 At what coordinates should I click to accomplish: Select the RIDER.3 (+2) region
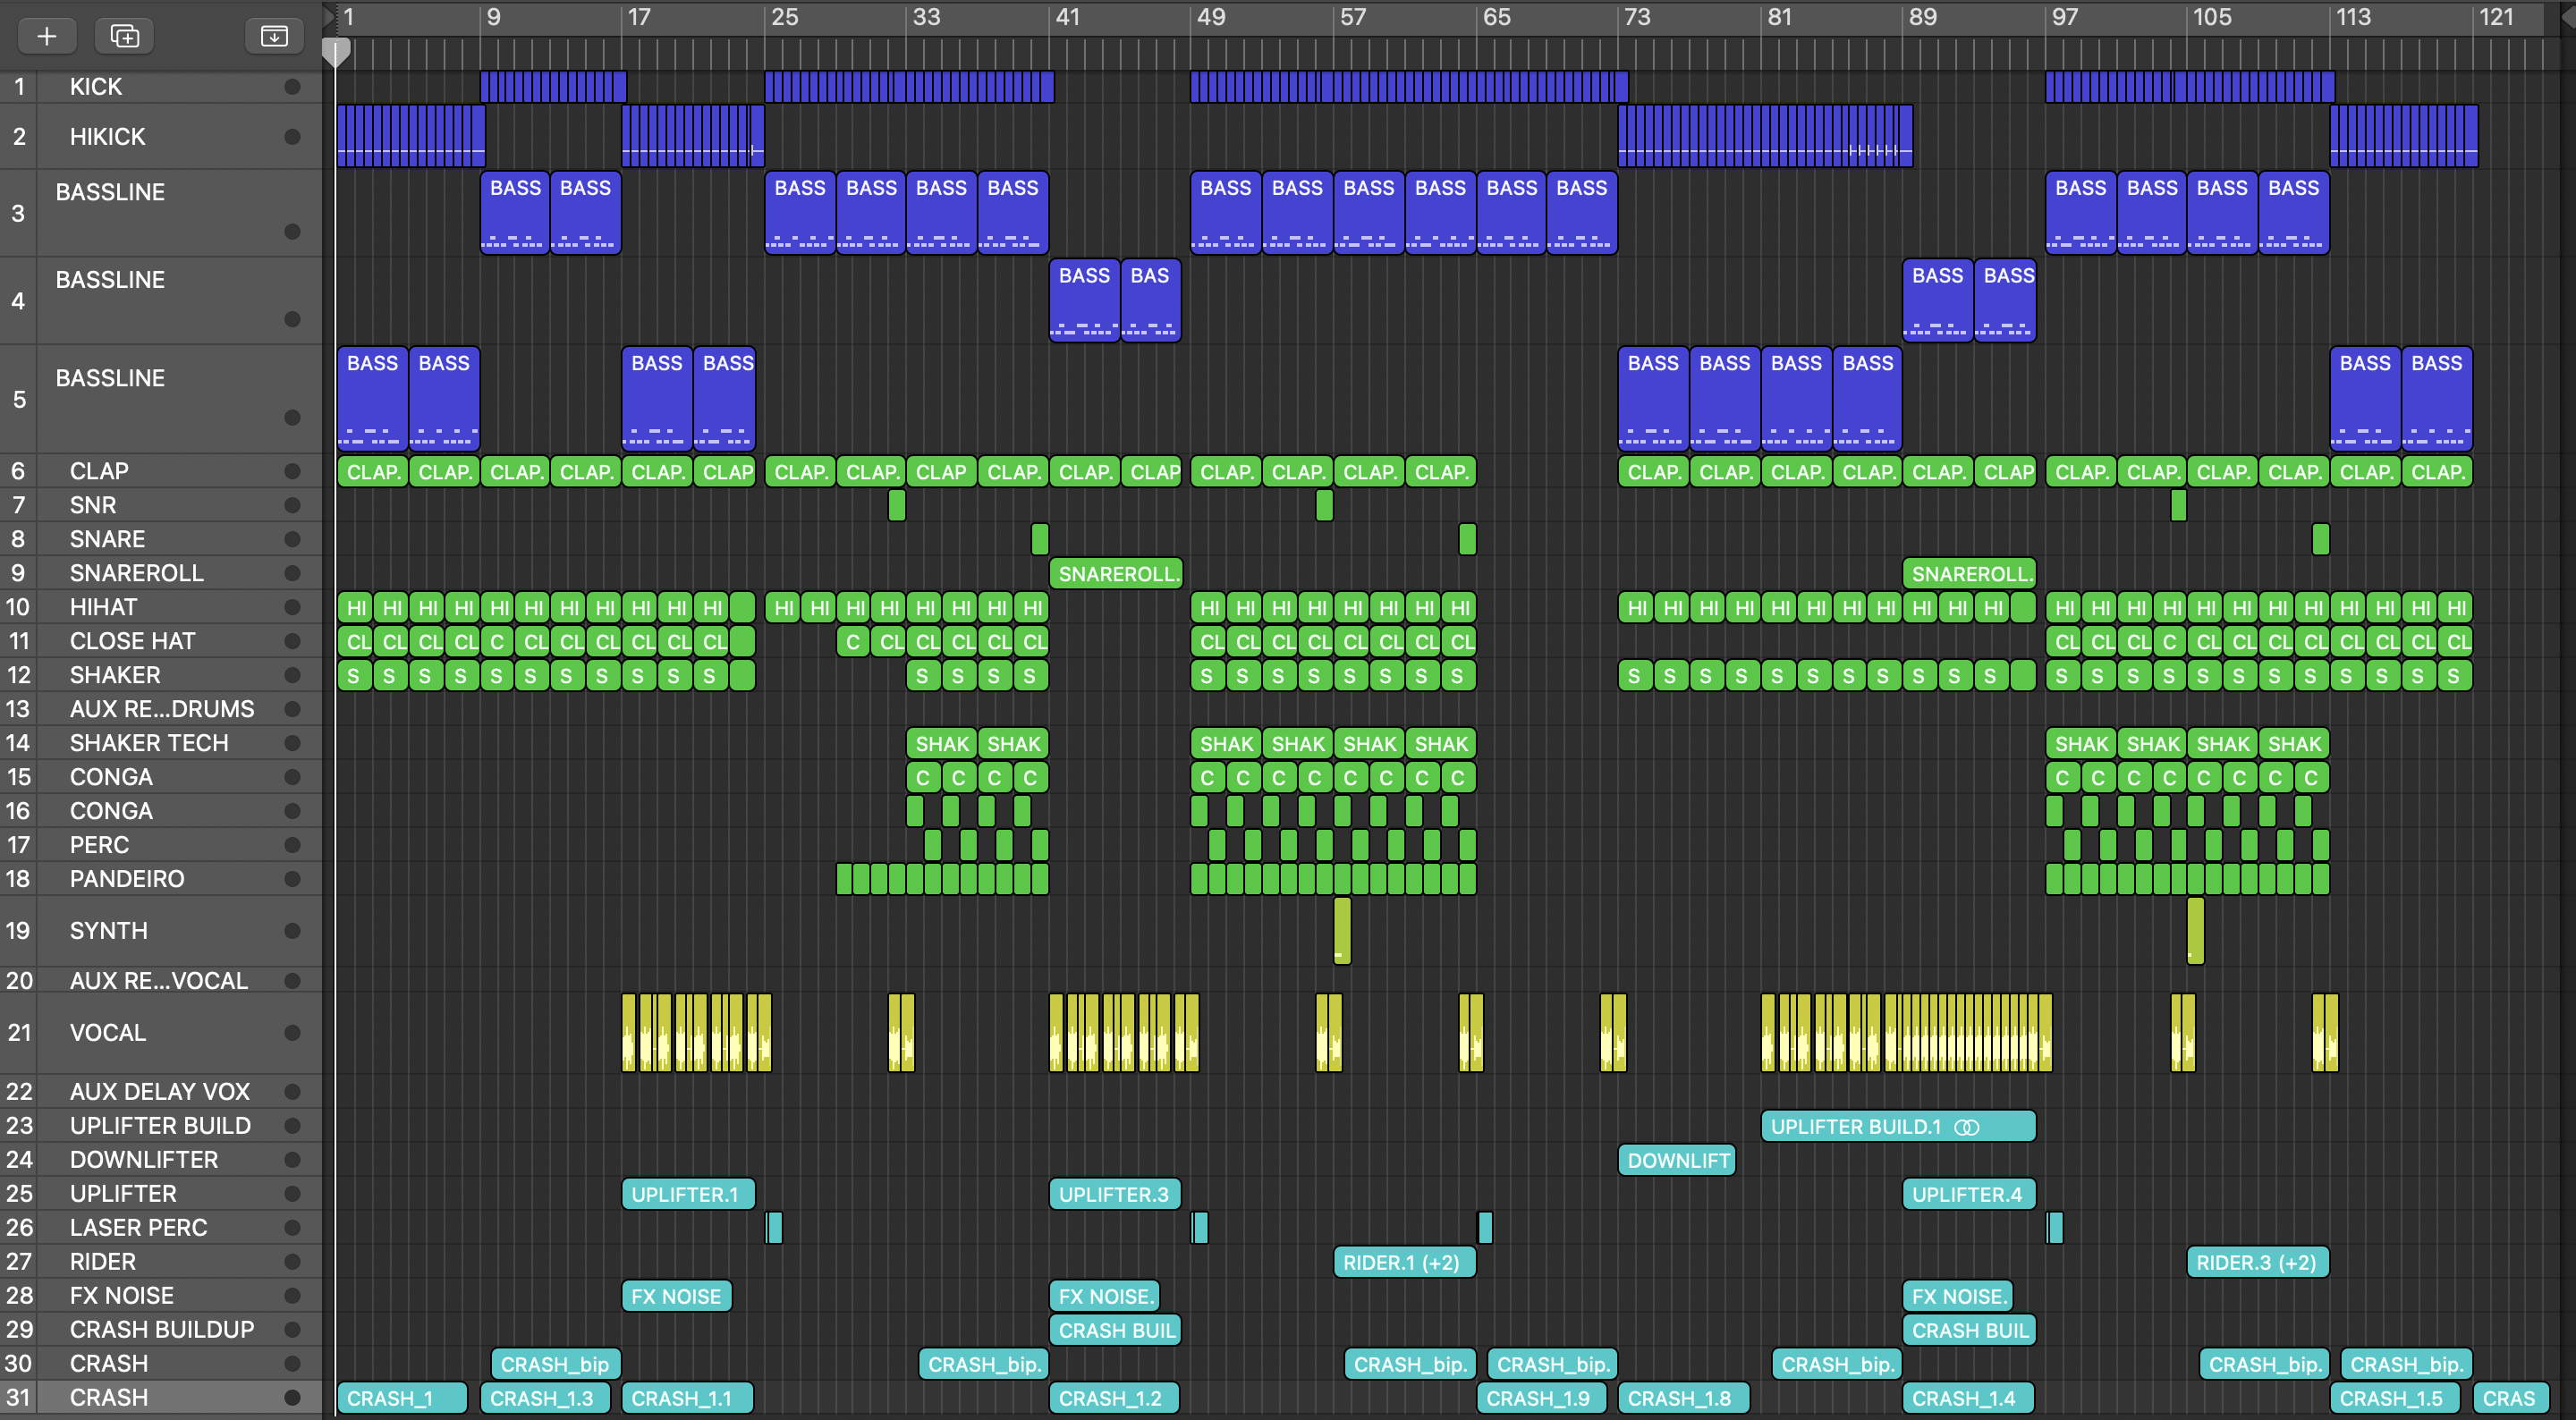coord(2258,1262)
